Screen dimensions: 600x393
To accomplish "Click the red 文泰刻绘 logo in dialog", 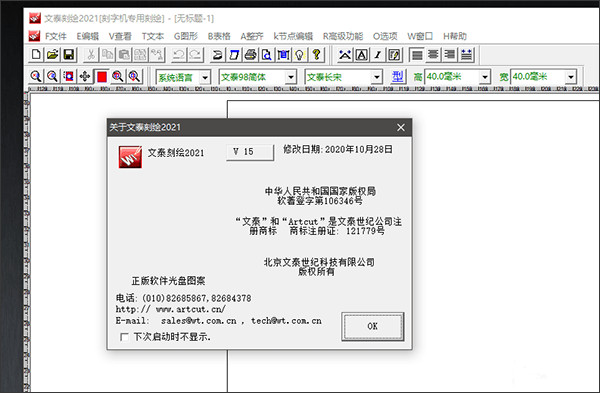I will click(130, 157).
